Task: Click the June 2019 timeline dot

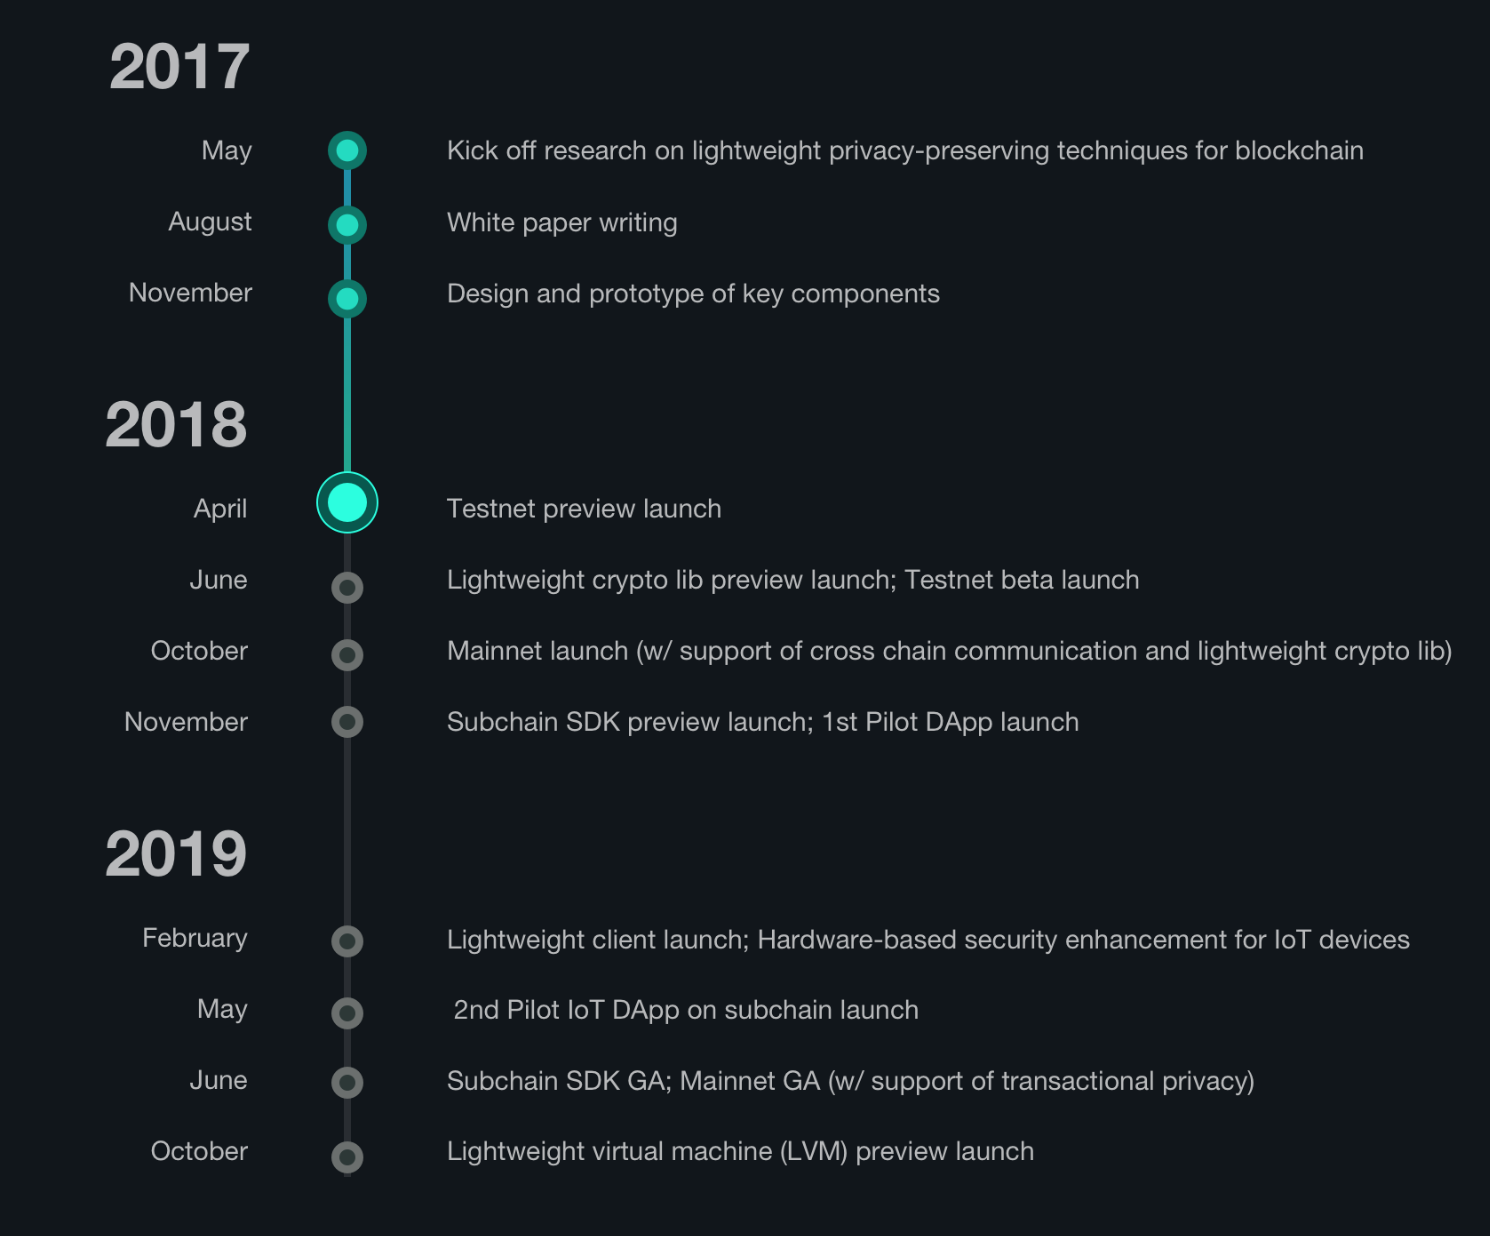Action: [x=347, y=1082]
